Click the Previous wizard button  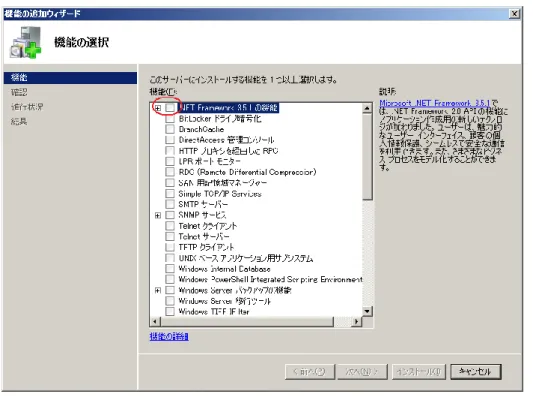pos(310,372)
